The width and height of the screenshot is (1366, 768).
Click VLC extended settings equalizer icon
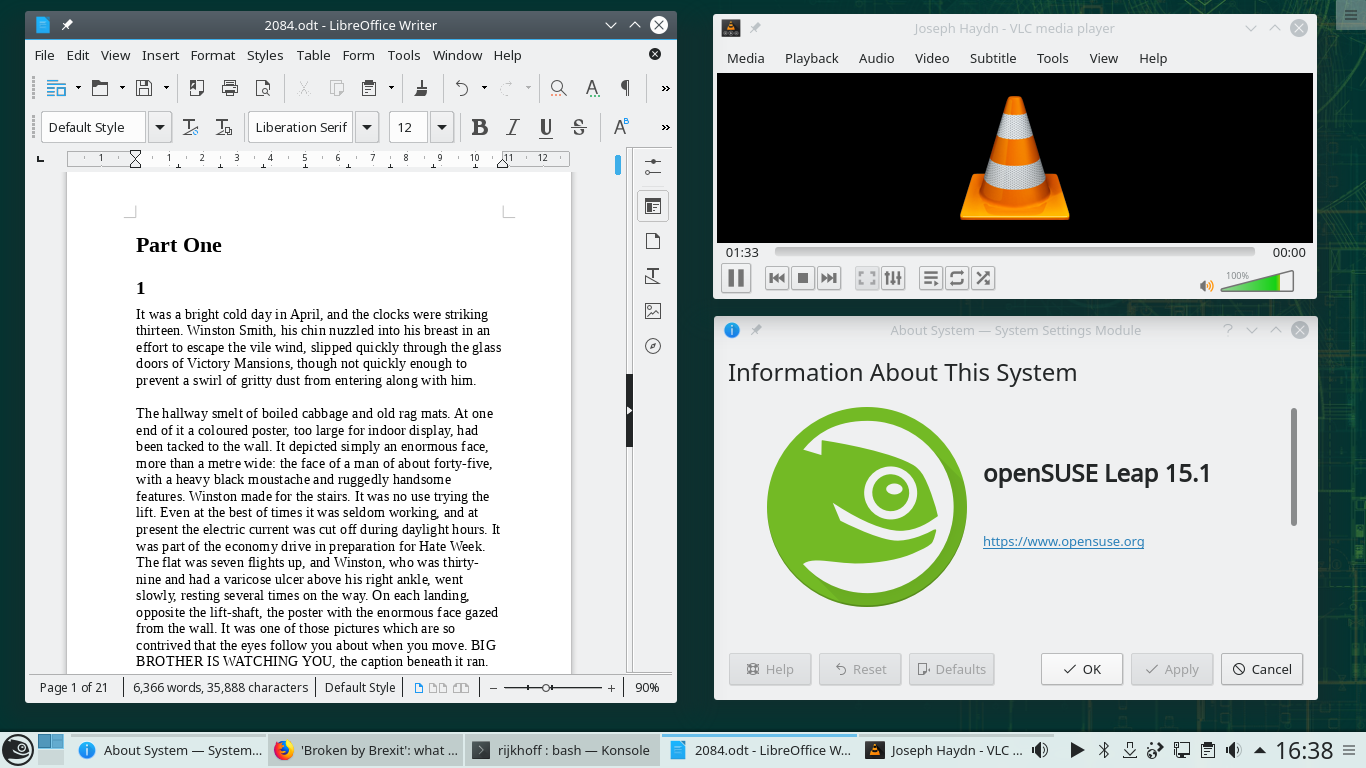[x=893, y=278]
